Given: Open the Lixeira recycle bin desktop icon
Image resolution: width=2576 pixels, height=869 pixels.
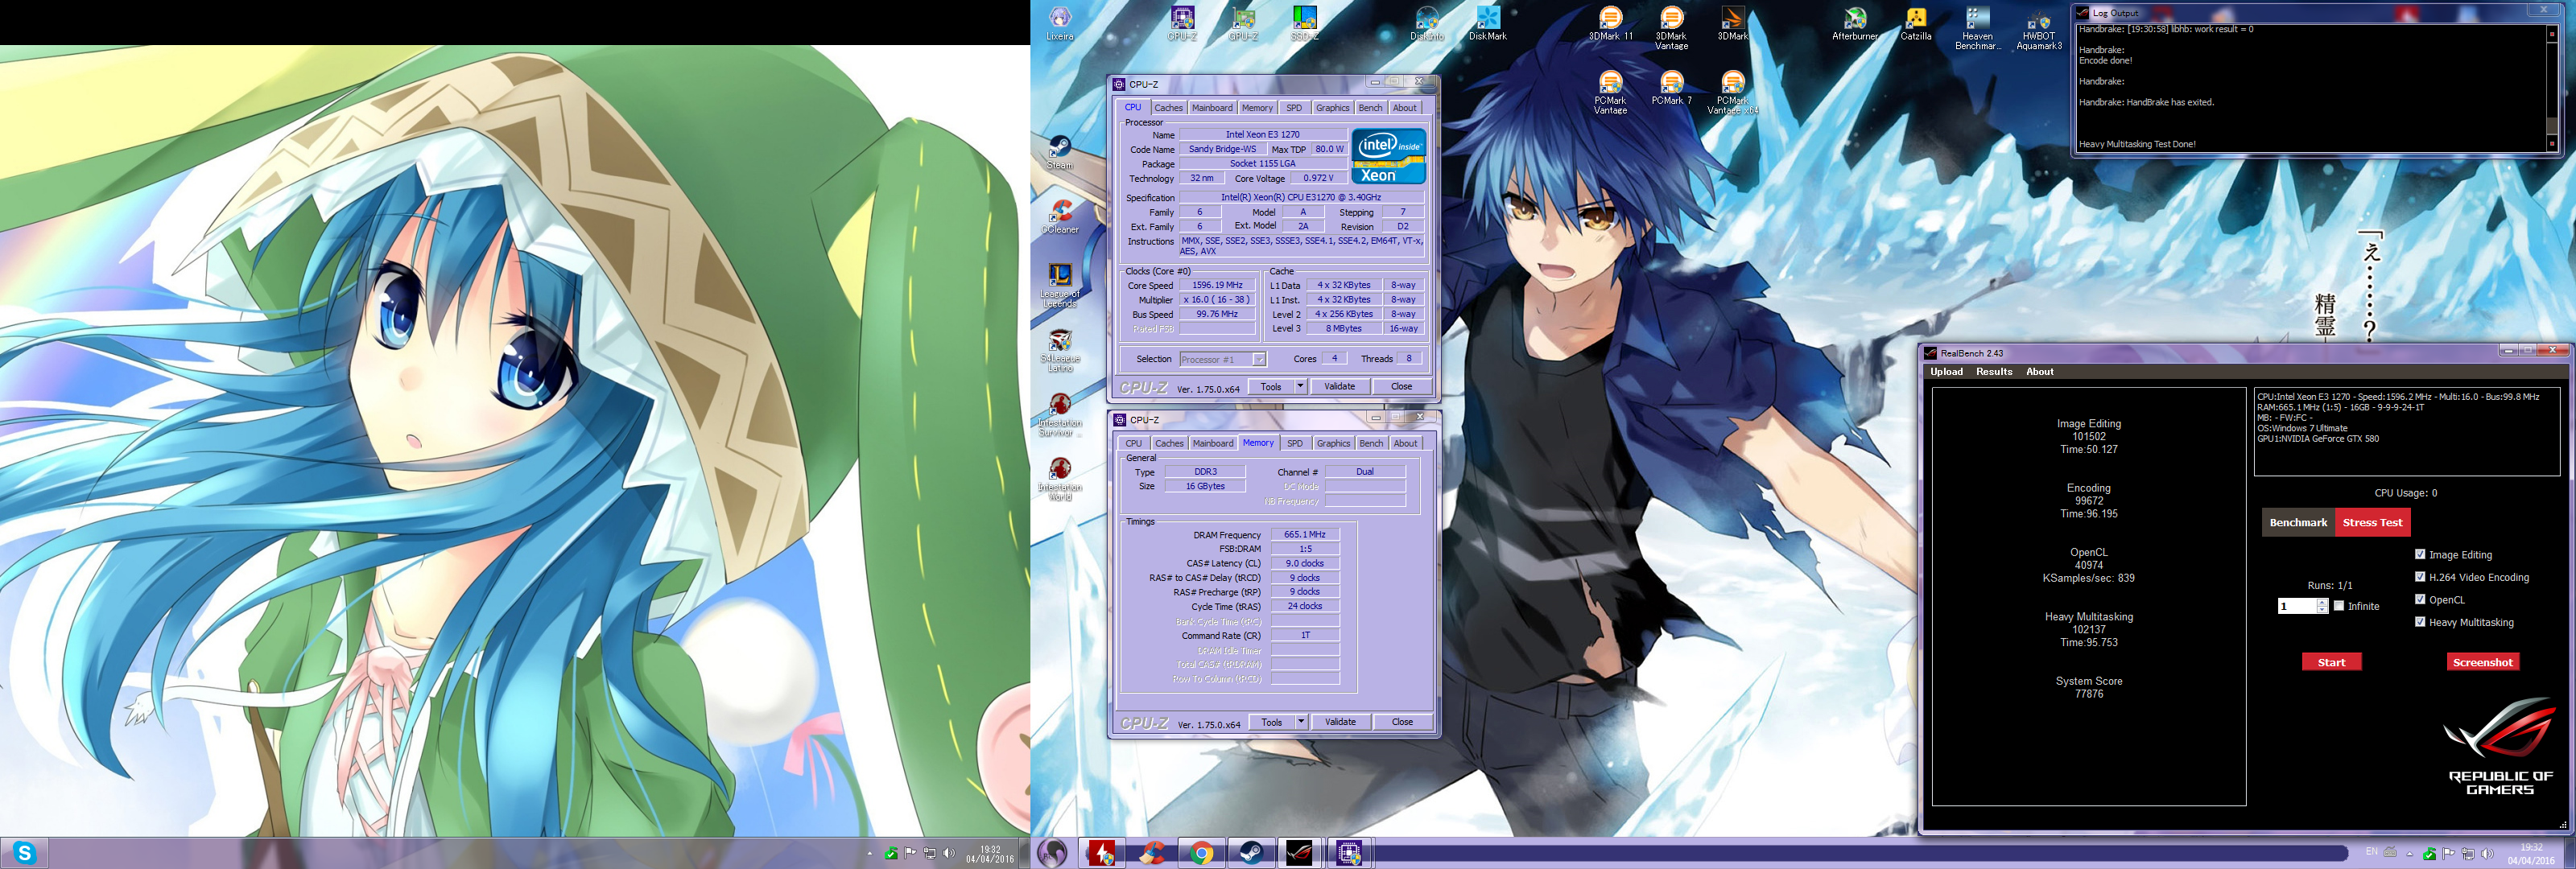Looking at the screenshot, I should coord(1060,24).
